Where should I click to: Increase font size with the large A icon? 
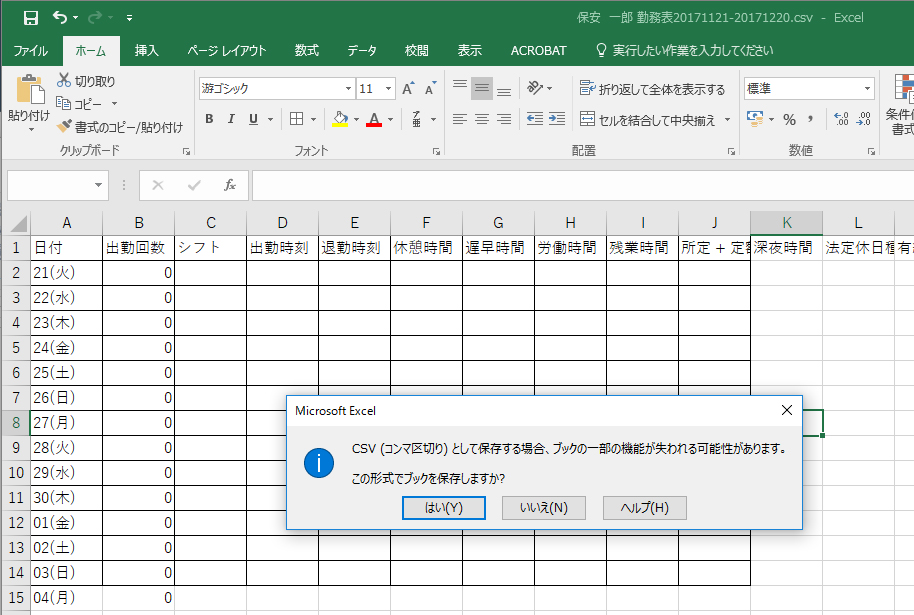[408, 89]
